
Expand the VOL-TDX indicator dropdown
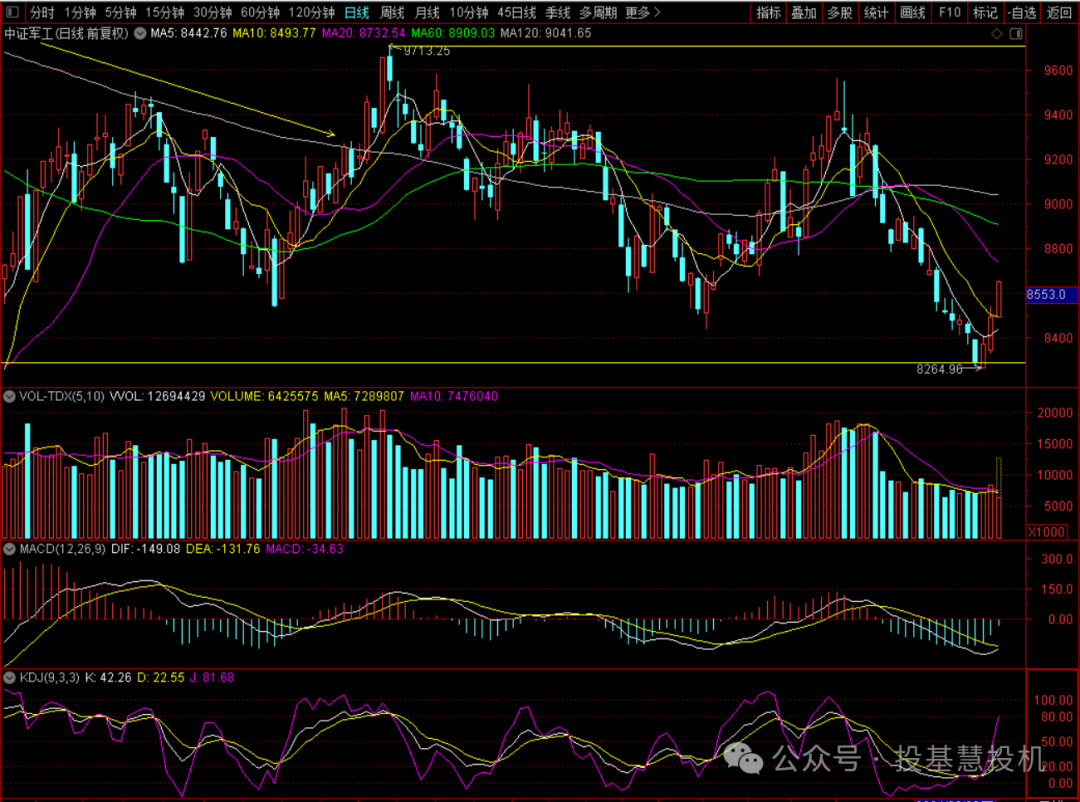click(10, 396)
